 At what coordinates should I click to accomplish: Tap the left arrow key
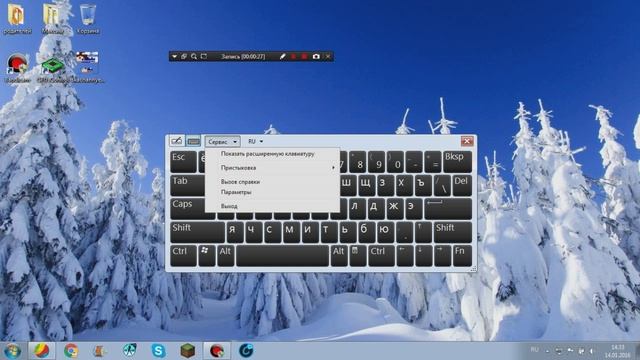tap(405, 256)
